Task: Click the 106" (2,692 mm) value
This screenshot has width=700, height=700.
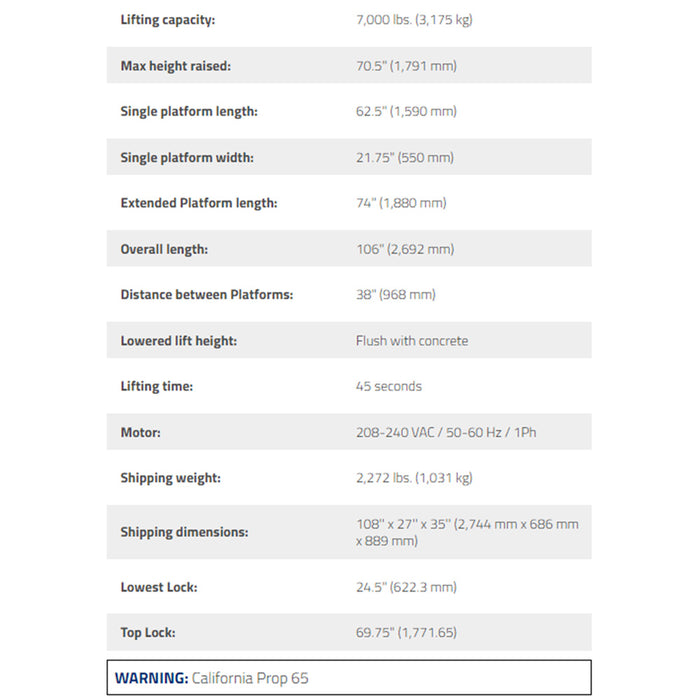Action: (405, 249)
